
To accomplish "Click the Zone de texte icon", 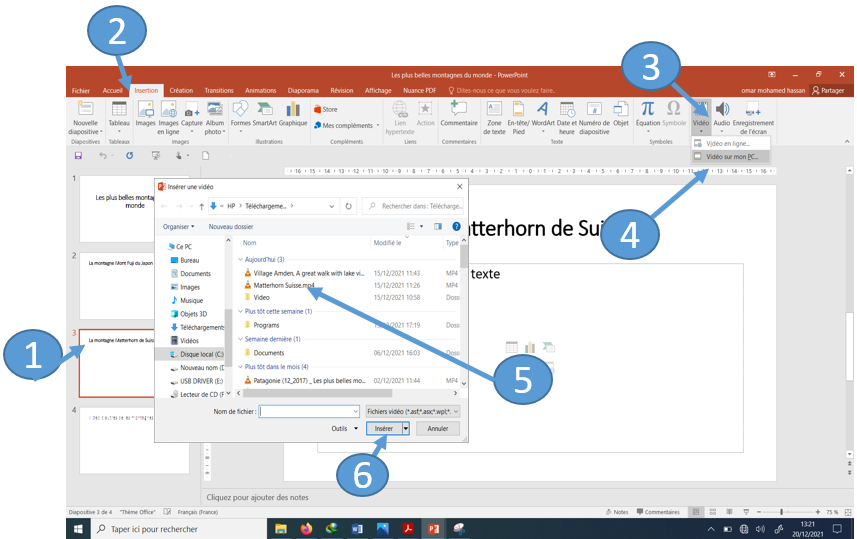I will [x=494, y=112].
